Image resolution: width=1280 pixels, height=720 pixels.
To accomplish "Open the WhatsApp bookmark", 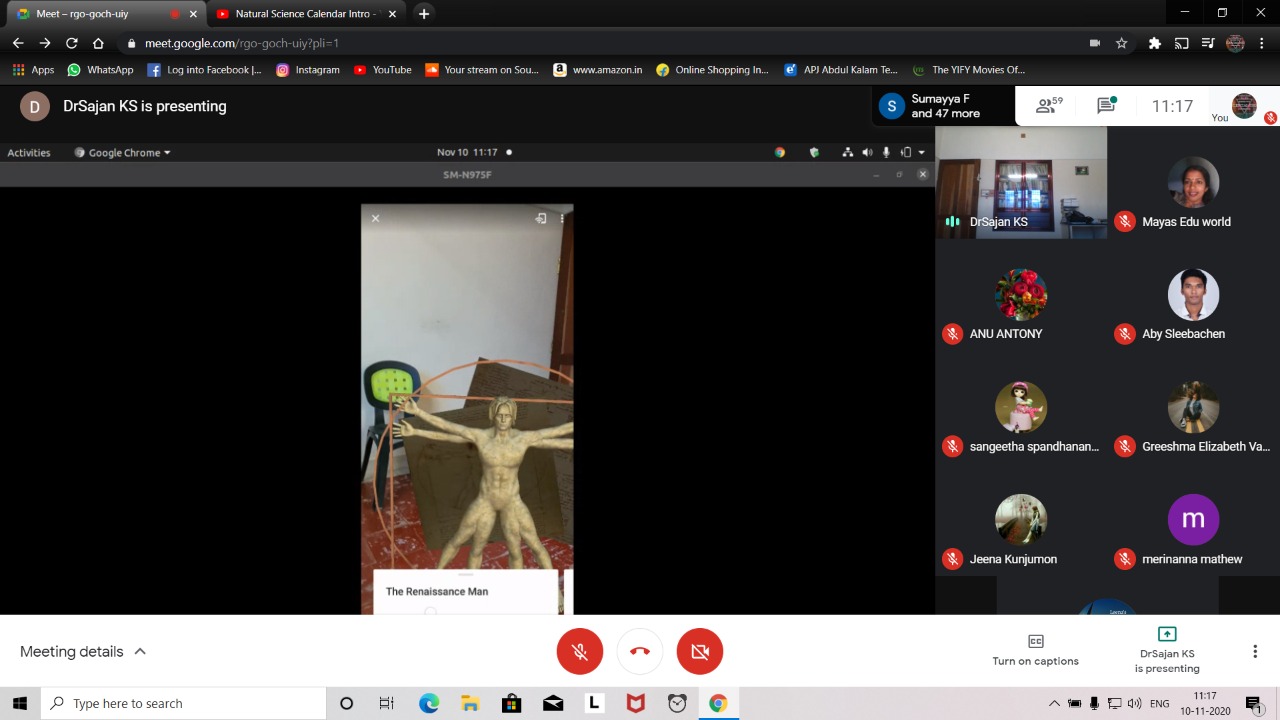I will (x=100, y=70).
